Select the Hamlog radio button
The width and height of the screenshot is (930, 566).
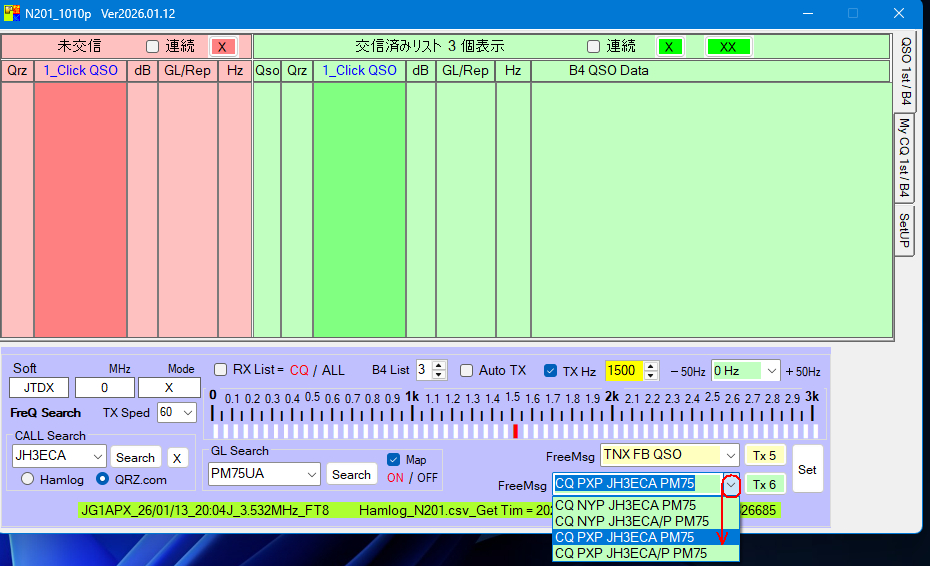[27, 479]
